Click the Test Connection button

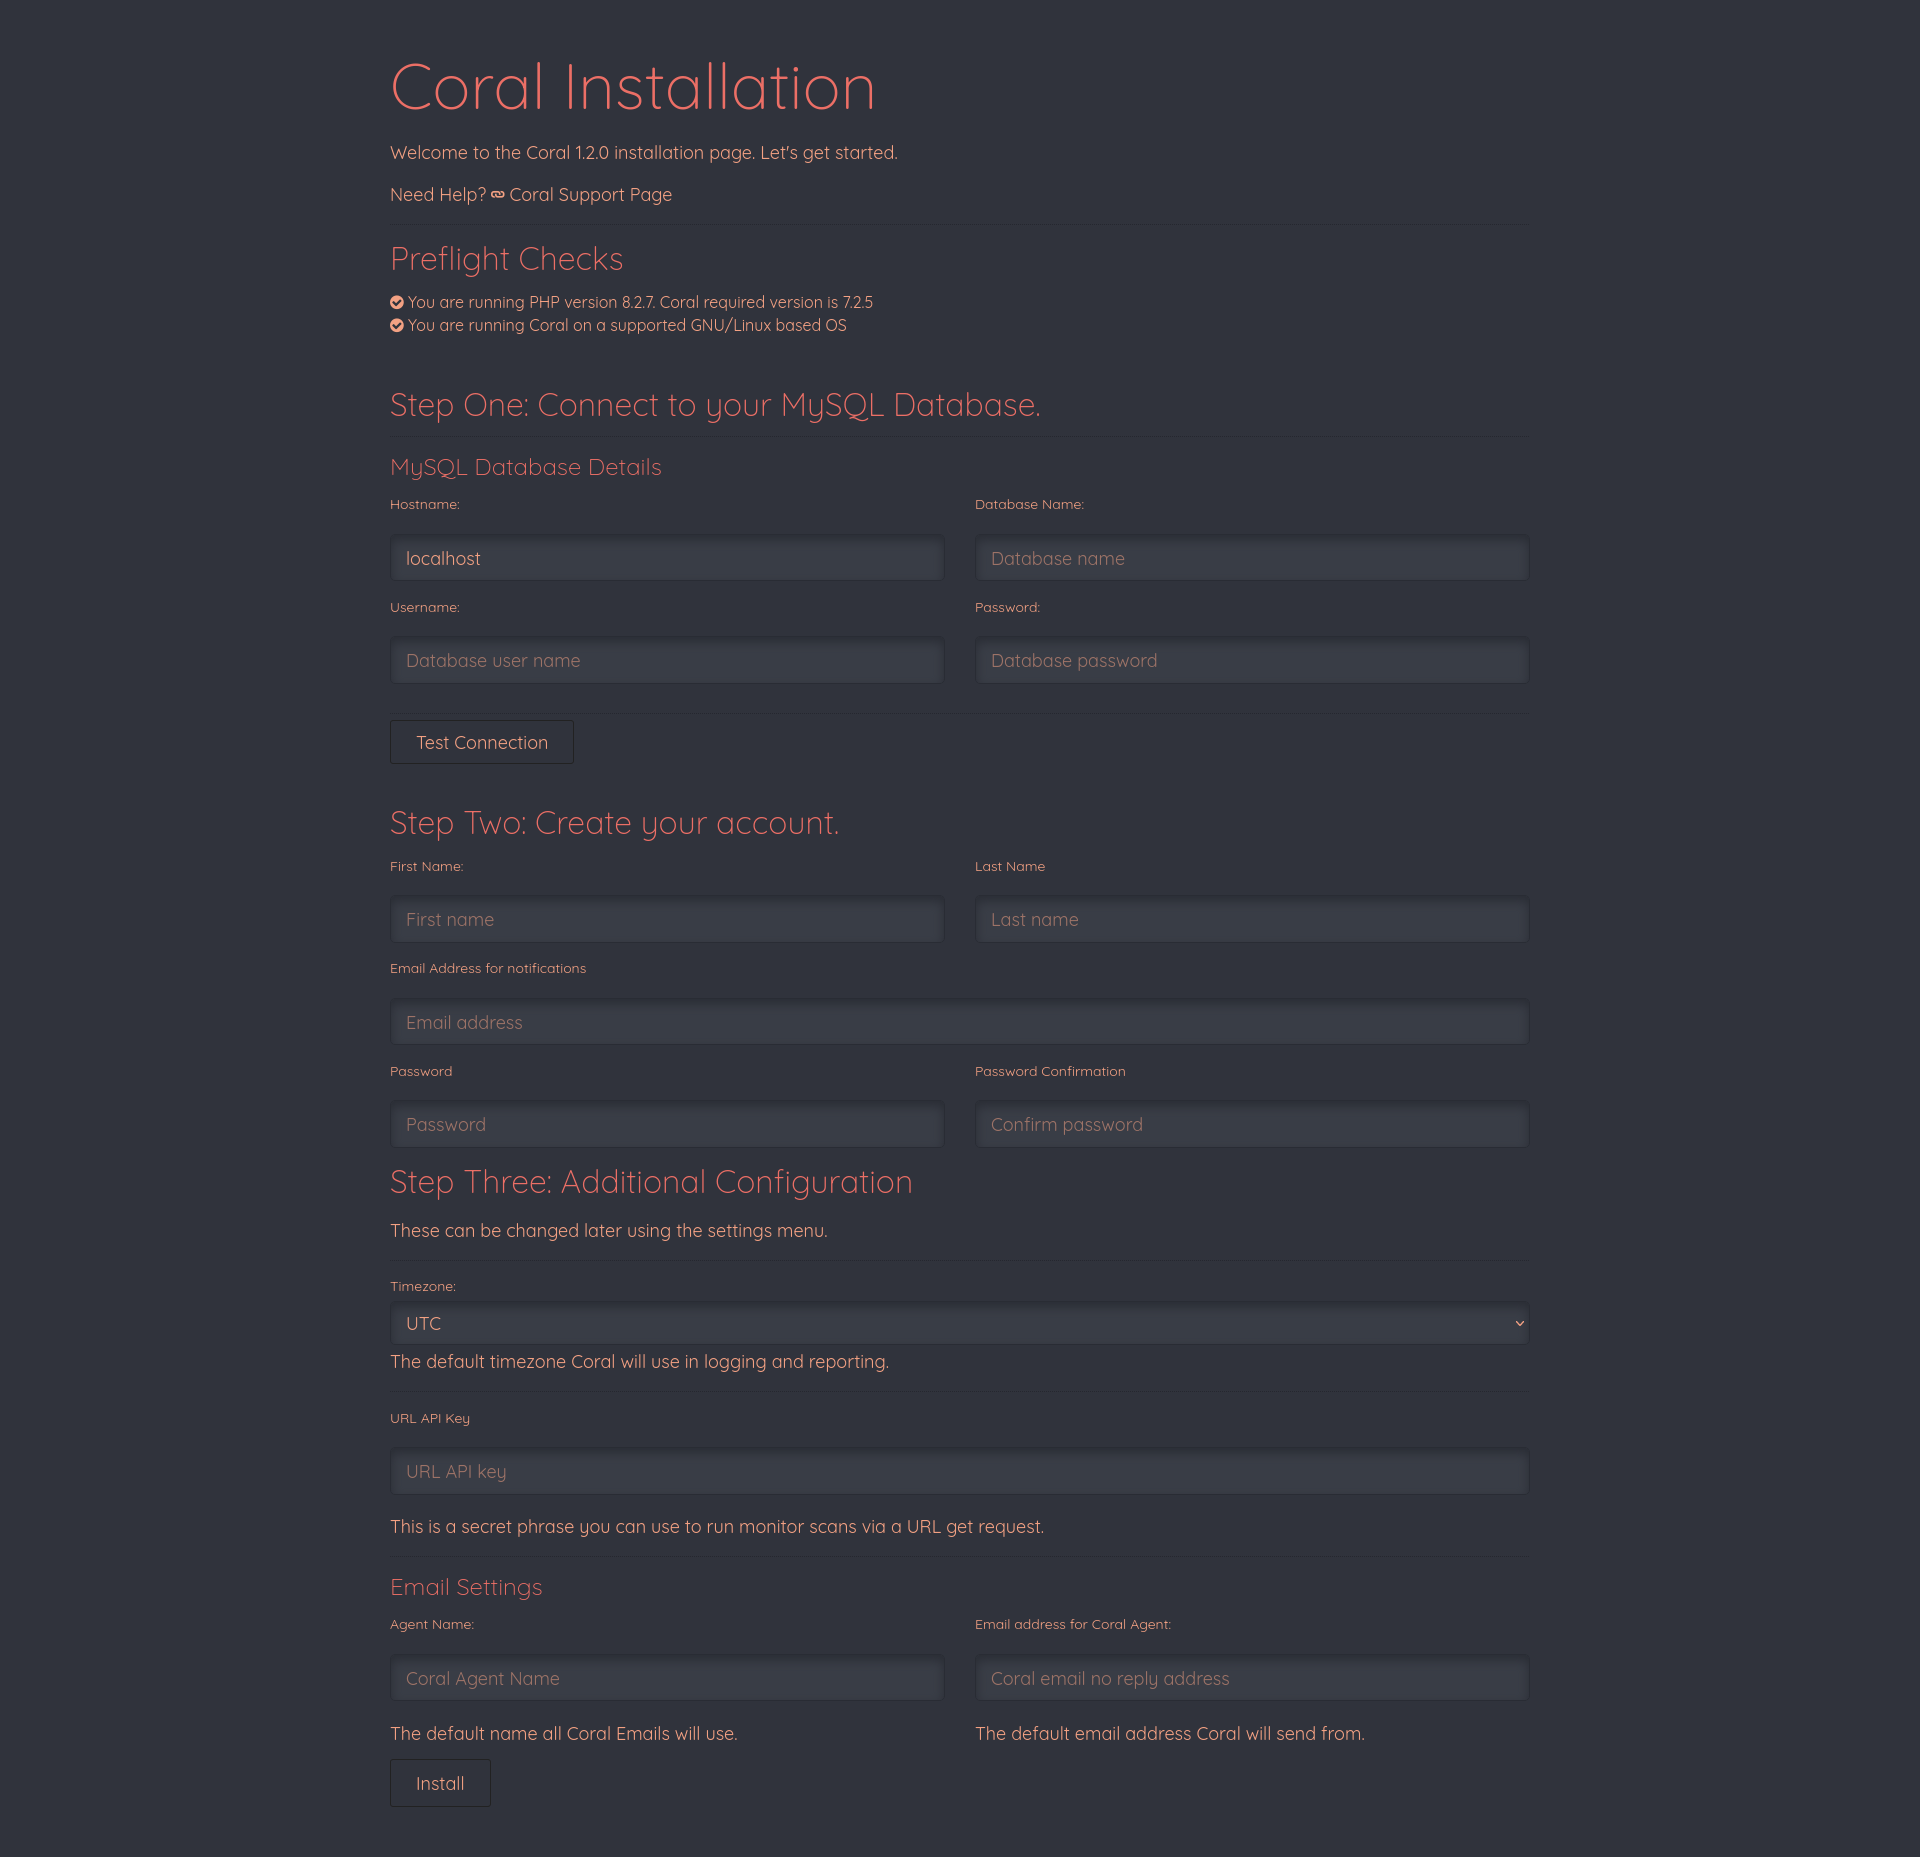(482, 742)
